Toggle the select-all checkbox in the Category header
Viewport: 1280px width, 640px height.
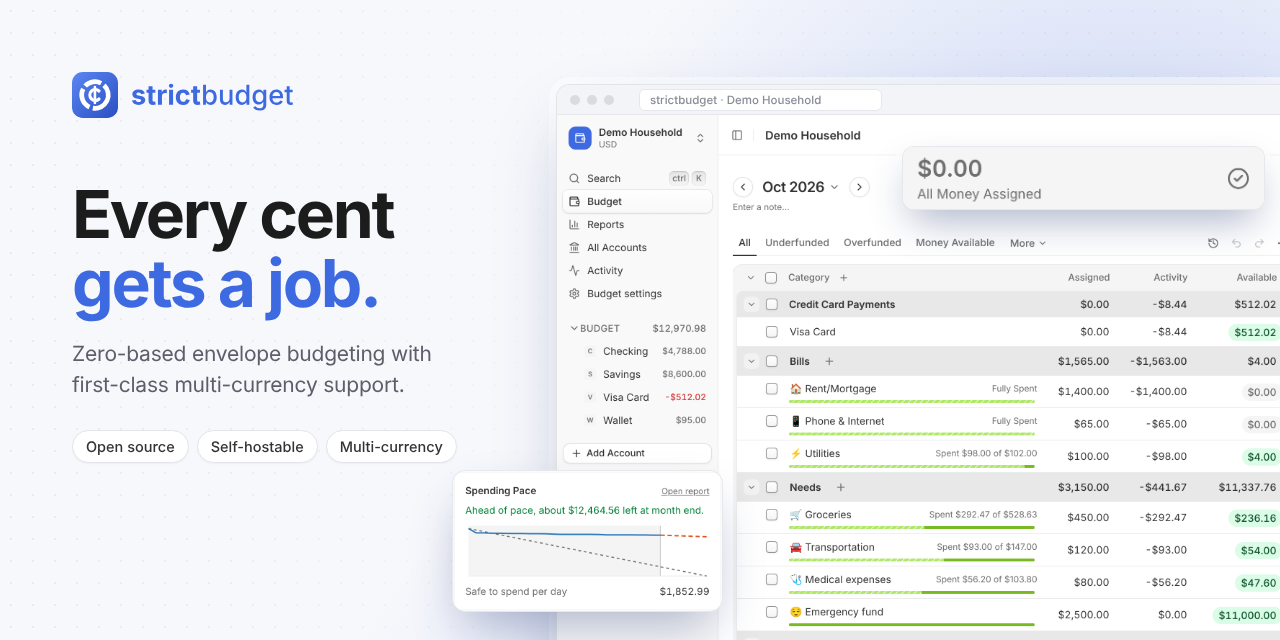771,278
